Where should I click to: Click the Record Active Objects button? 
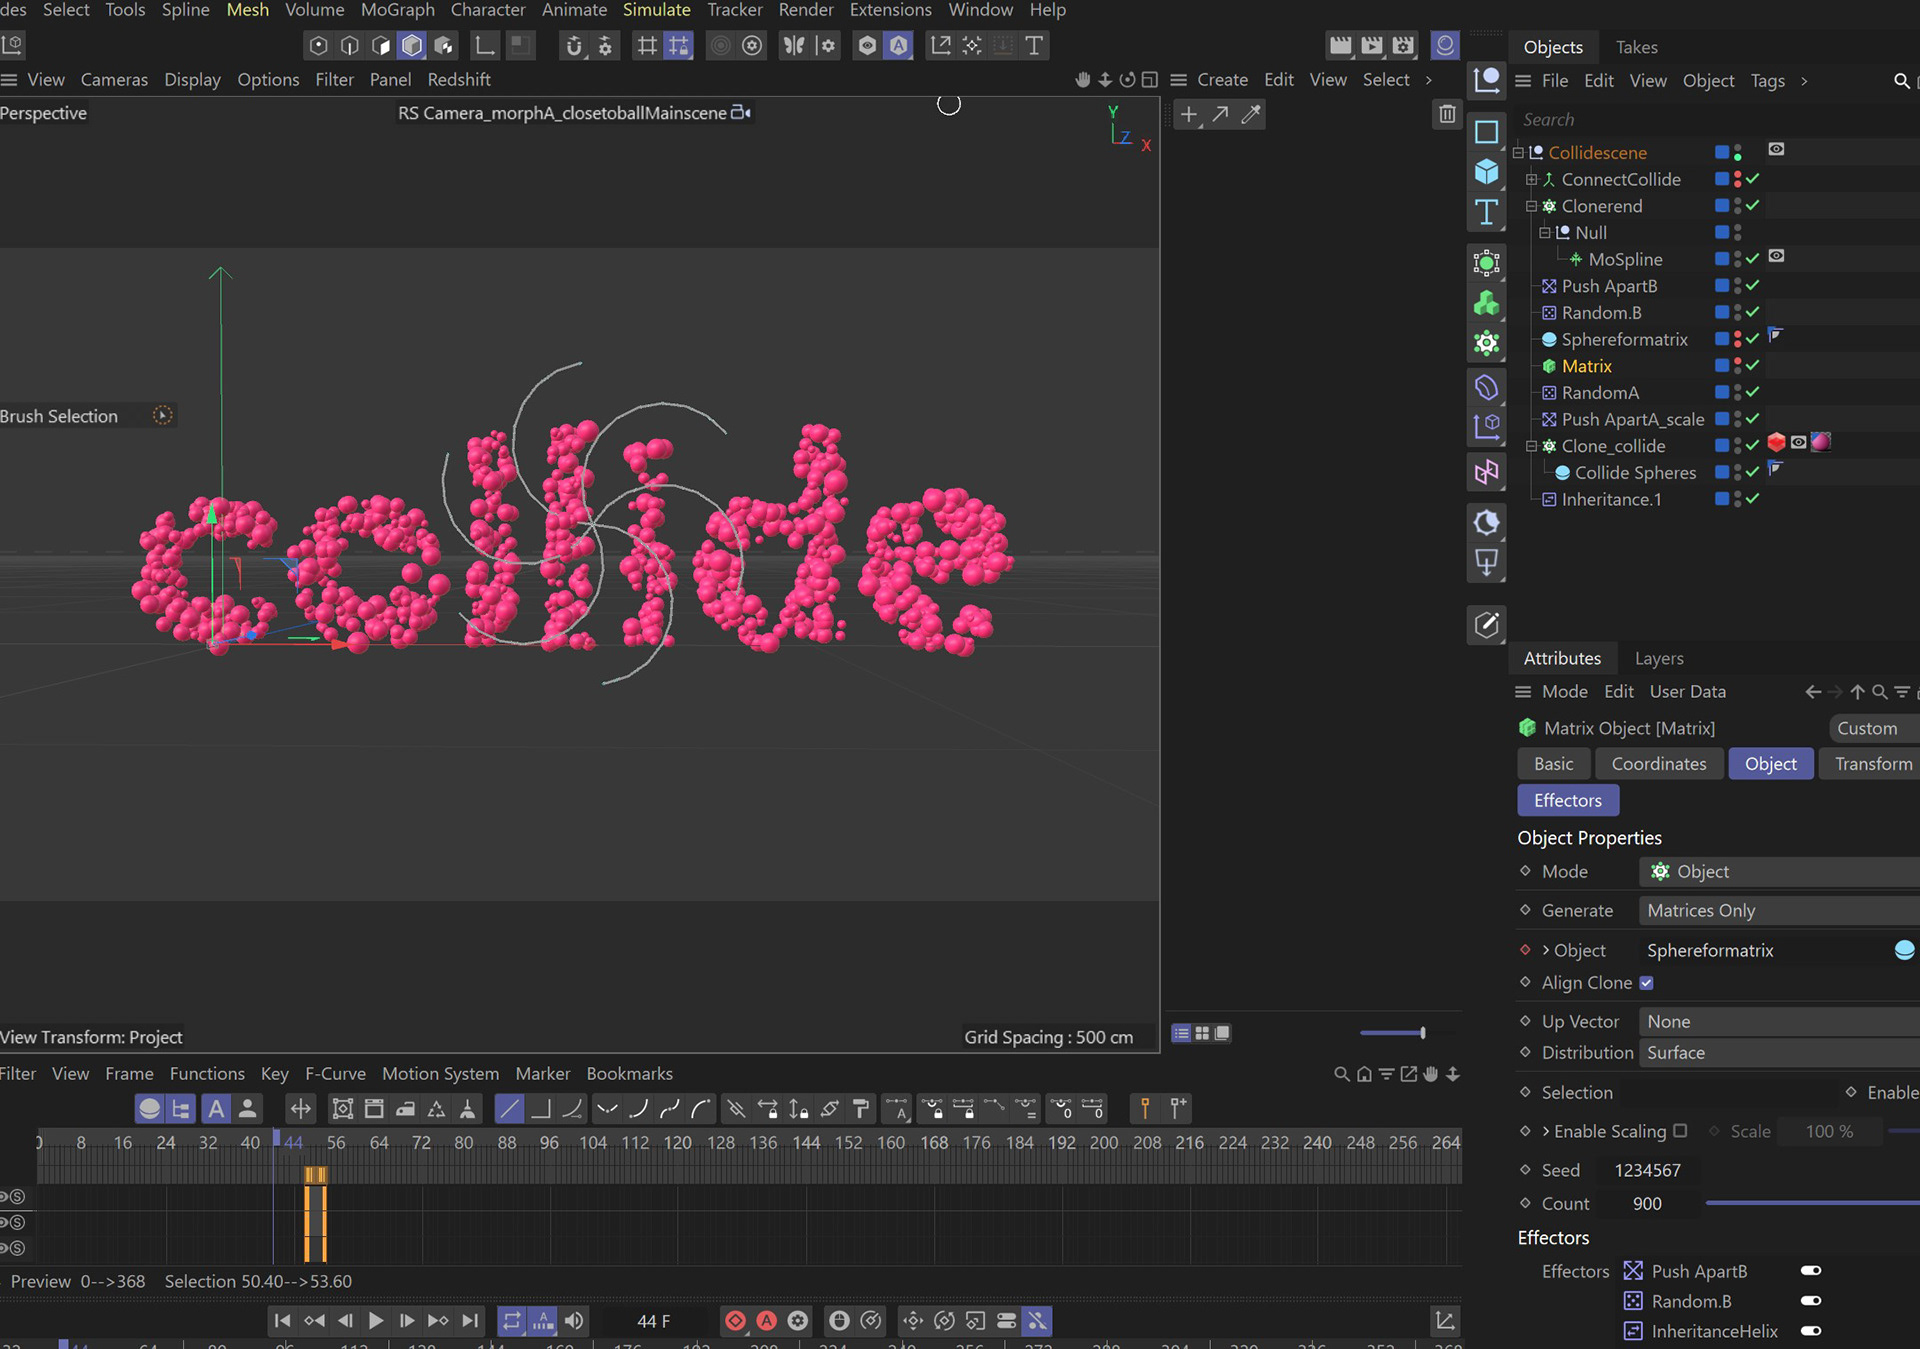[735, 1321]
